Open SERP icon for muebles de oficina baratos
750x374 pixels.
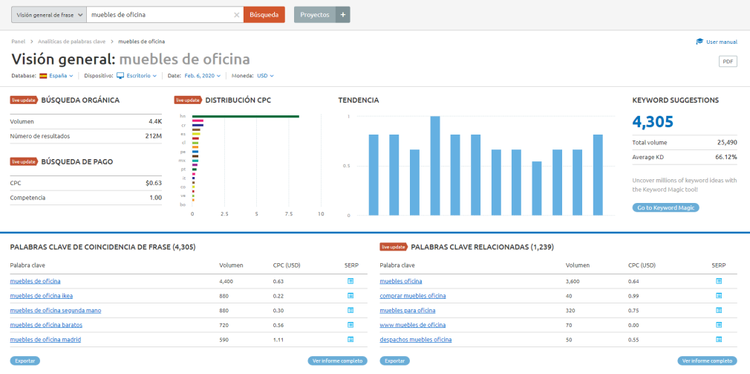[350, 325]
